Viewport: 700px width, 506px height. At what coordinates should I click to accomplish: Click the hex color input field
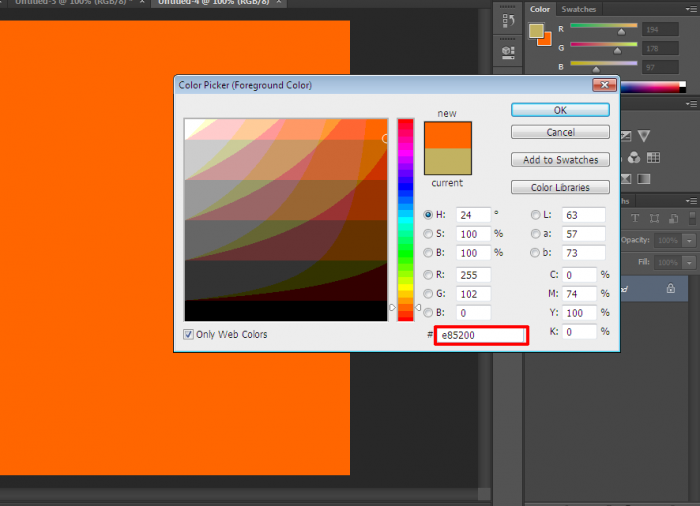(481, 335)
